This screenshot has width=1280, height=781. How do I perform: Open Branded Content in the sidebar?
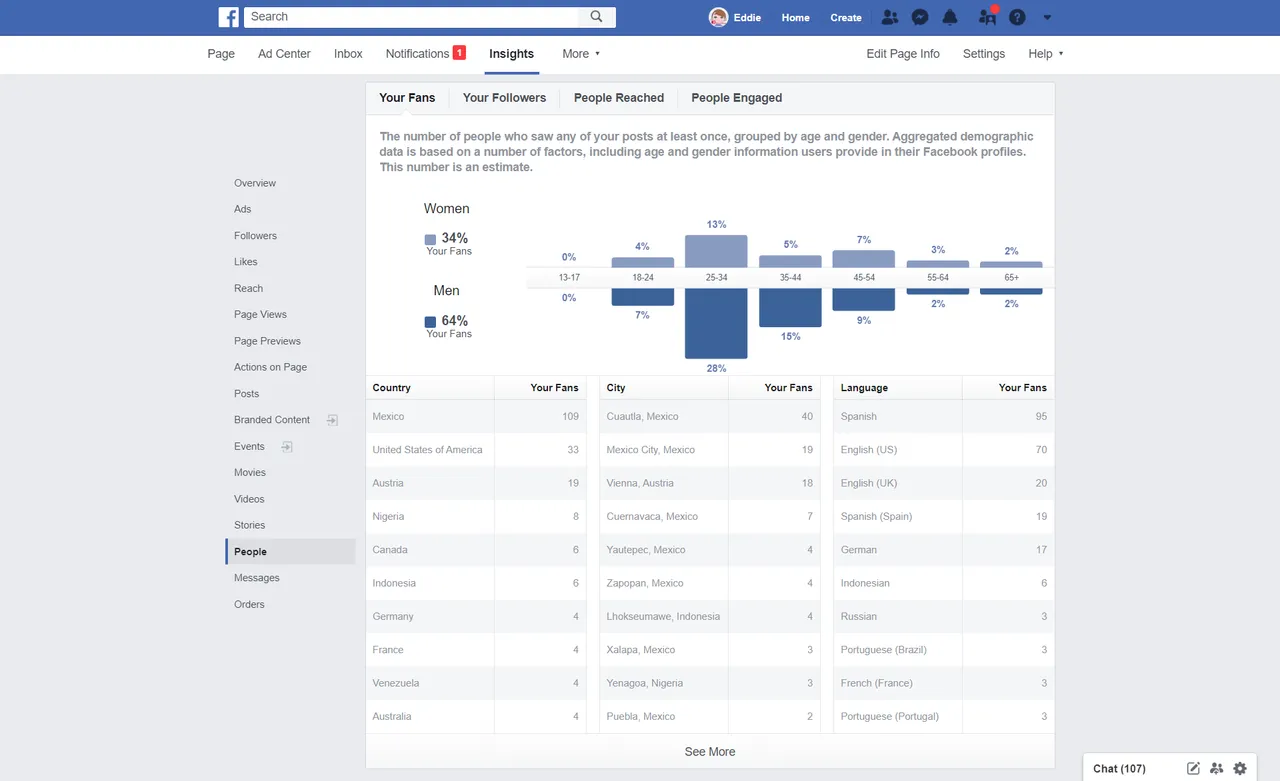click(272, 420)
